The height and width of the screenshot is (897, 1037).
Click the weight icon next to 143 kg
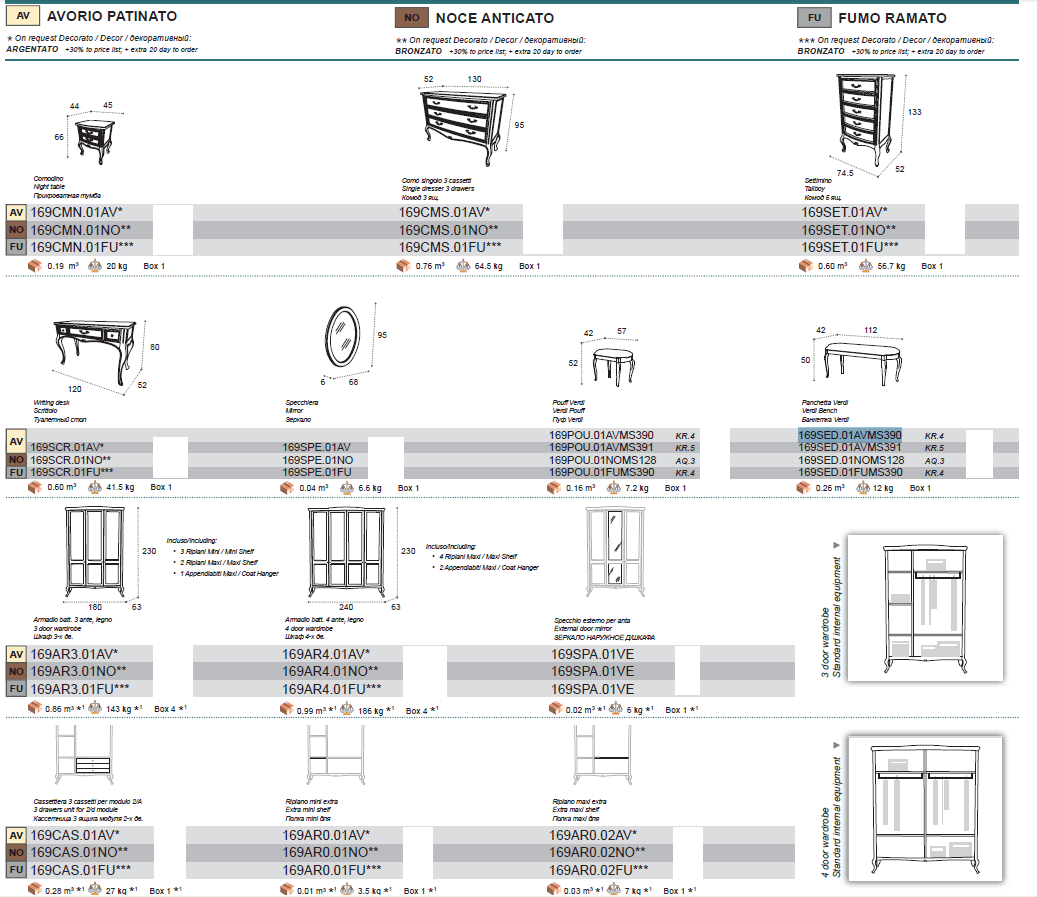(96, 708)
